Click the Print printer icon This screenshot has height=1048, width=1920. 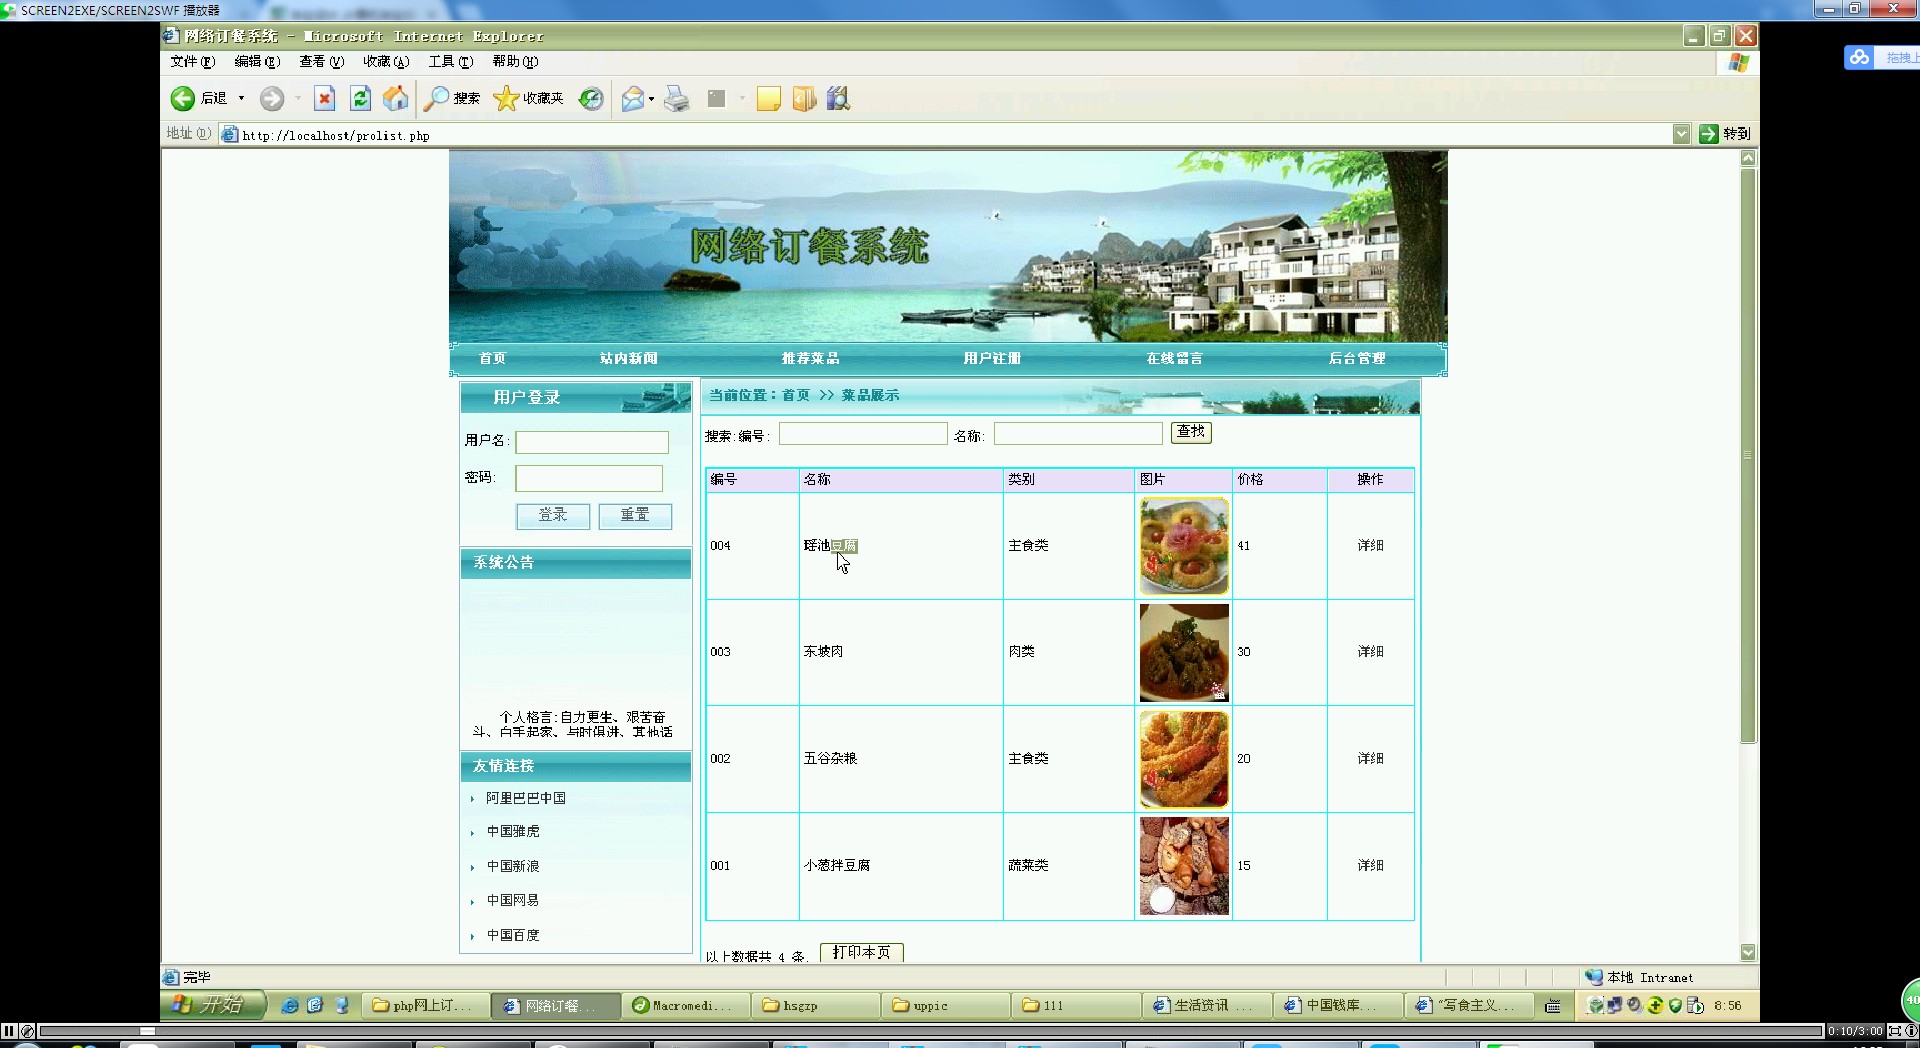(677, 98)
